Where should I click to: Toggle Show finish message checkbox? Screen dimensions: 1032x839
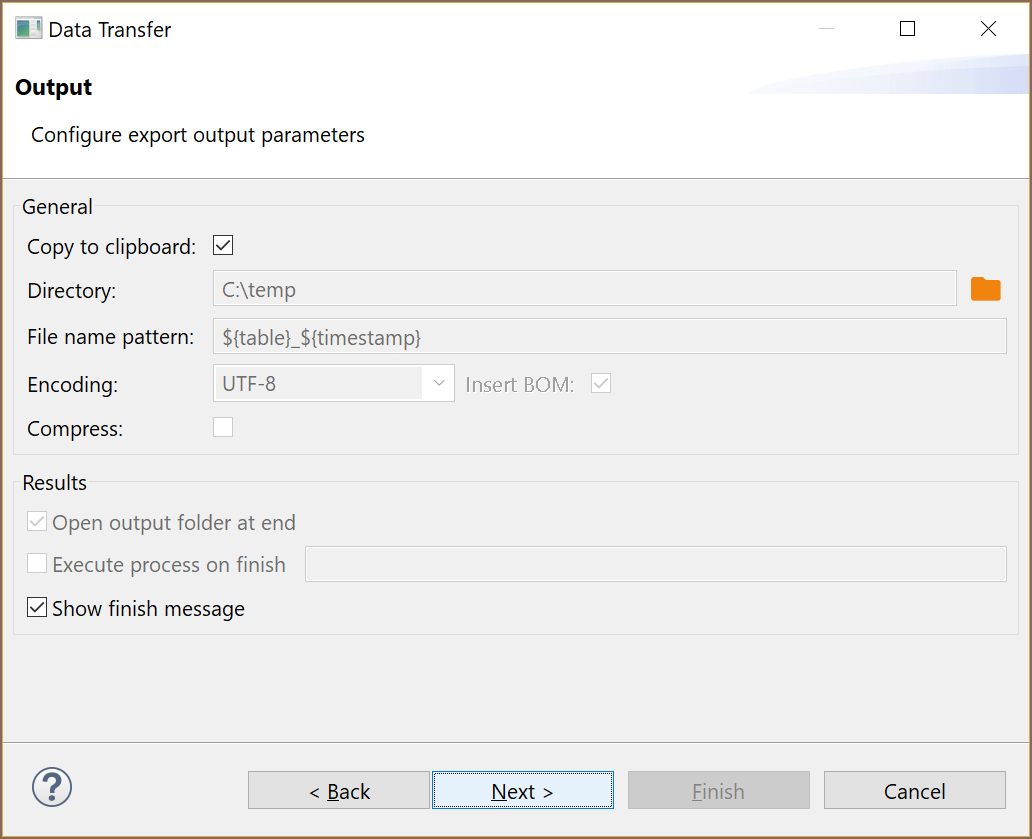tap(37, 608)
